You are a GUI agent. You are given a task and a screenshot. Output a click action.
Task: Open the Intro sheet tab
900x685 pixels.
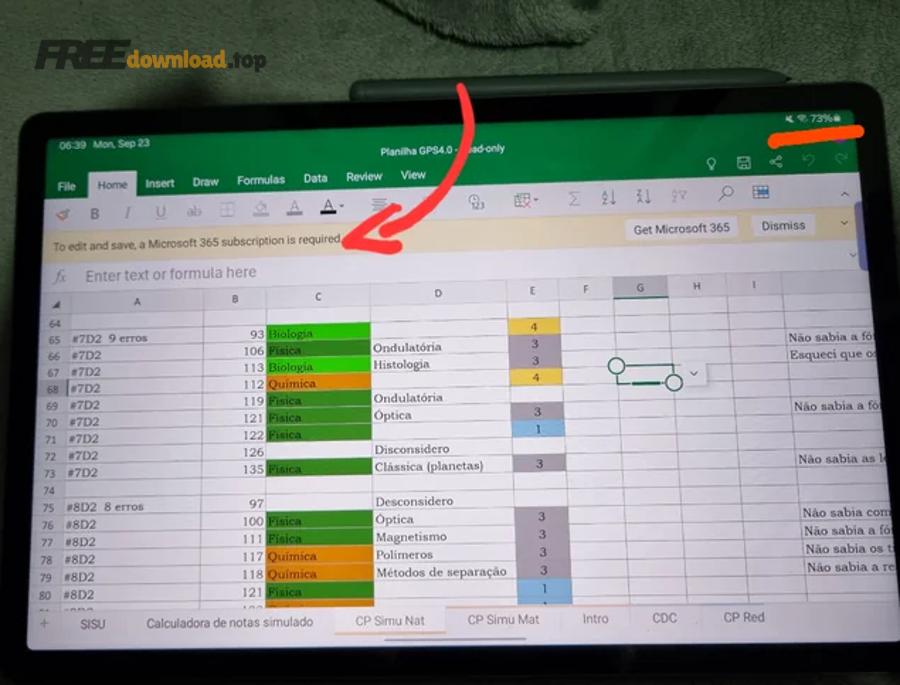[x=595, y=619]
